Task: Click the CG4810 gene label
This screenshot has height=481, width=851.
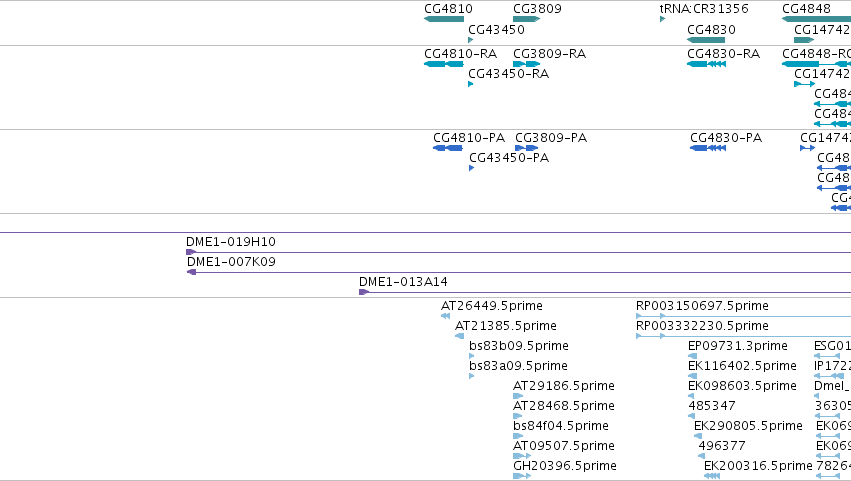Action: click(448, 9)
